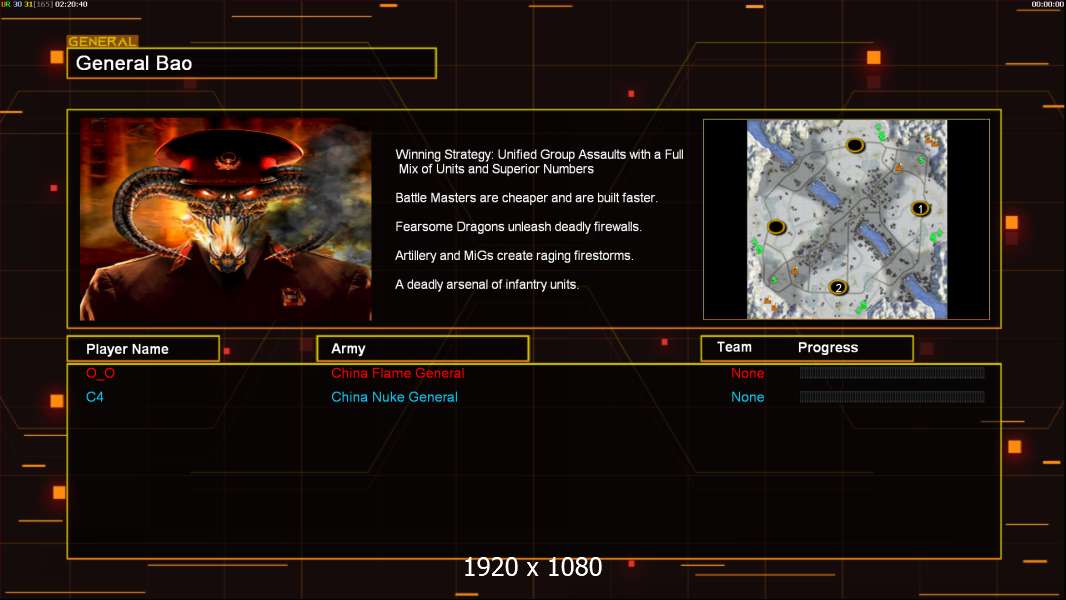1066x600 pixels.
Task: Select the GENERAL label tab
Action: [x=102, y=42]
